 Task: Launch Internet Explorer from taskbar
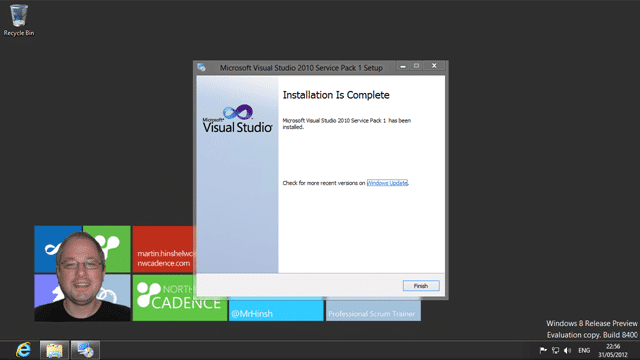[x=23, y=350]
